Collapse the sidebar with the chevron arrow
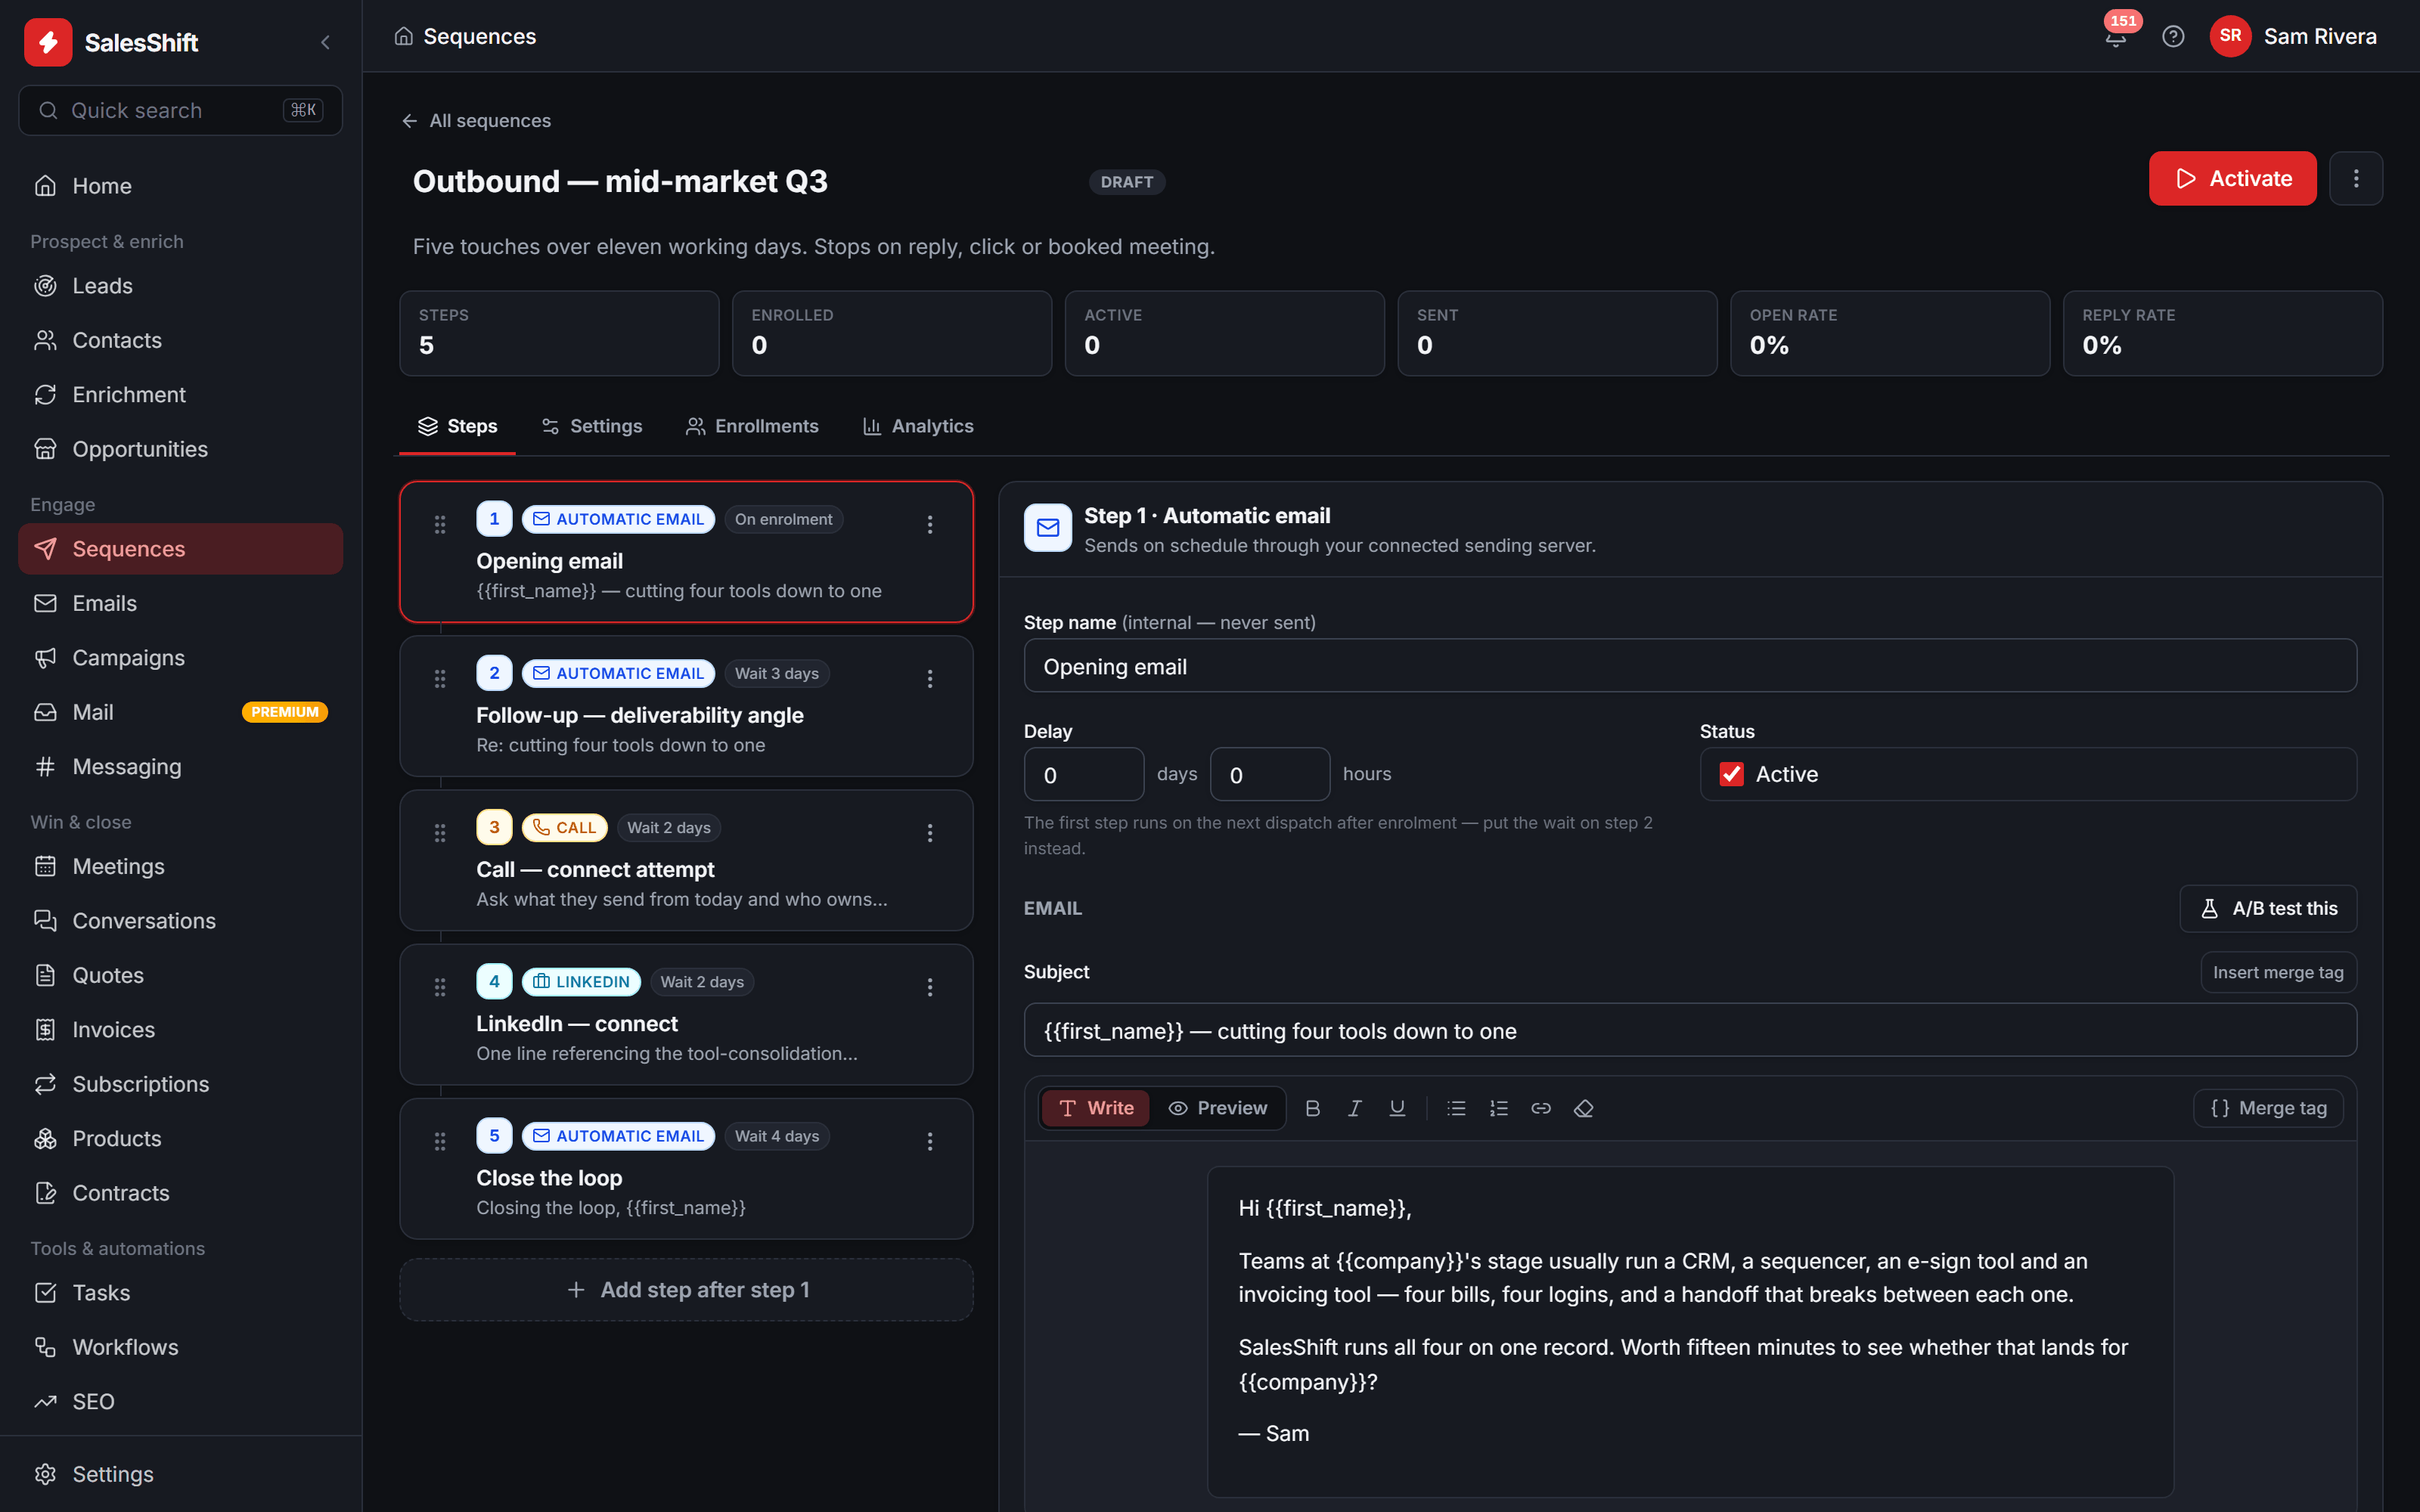 [x=325, y=42]
